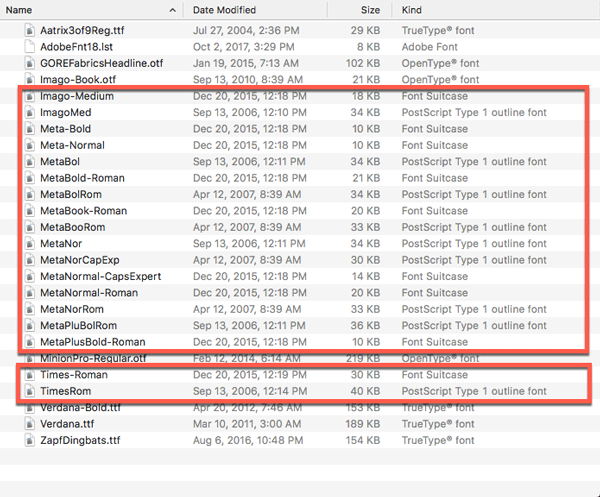Click the Adobe Font kind of AdobeFnt18.lst
This screenshot has width=600, height=497.
pos(430,47)
